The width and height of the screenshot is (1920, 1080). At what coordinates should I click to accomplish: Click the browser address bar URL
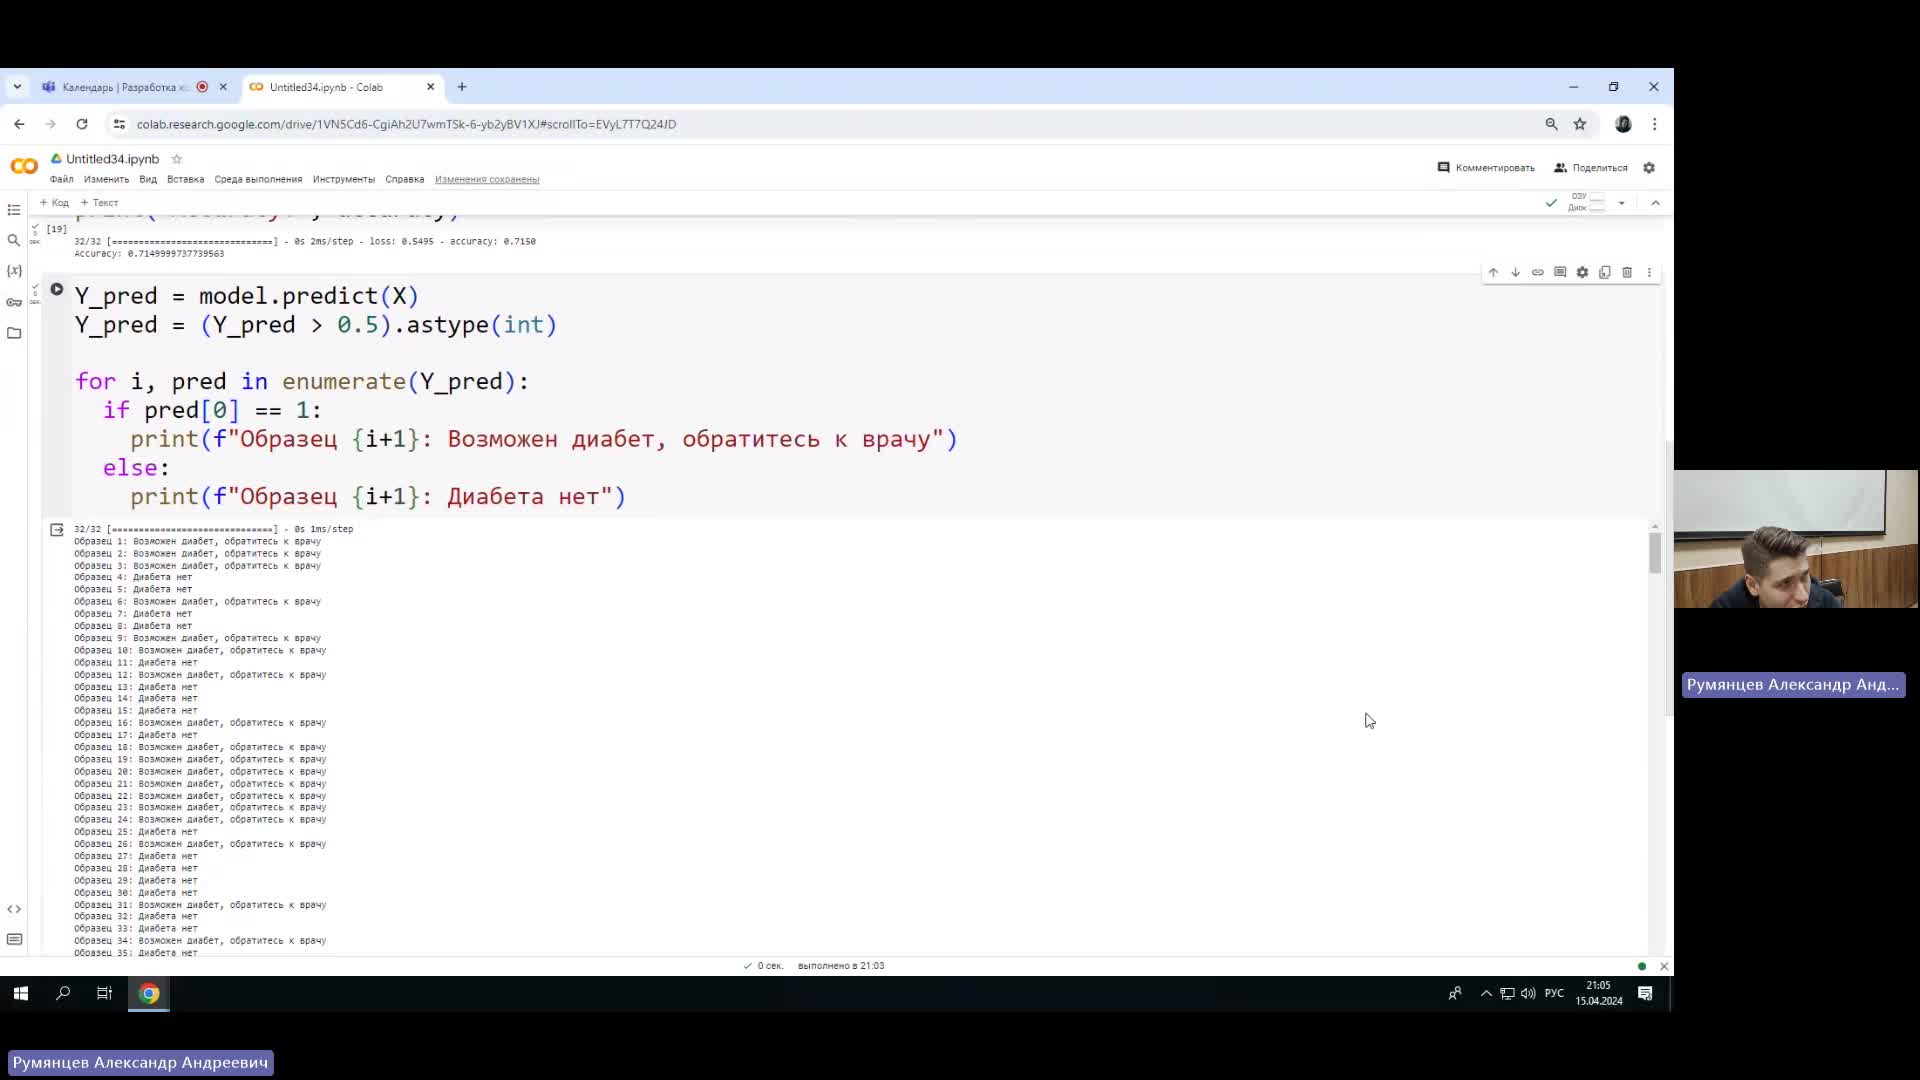point(406,124)
